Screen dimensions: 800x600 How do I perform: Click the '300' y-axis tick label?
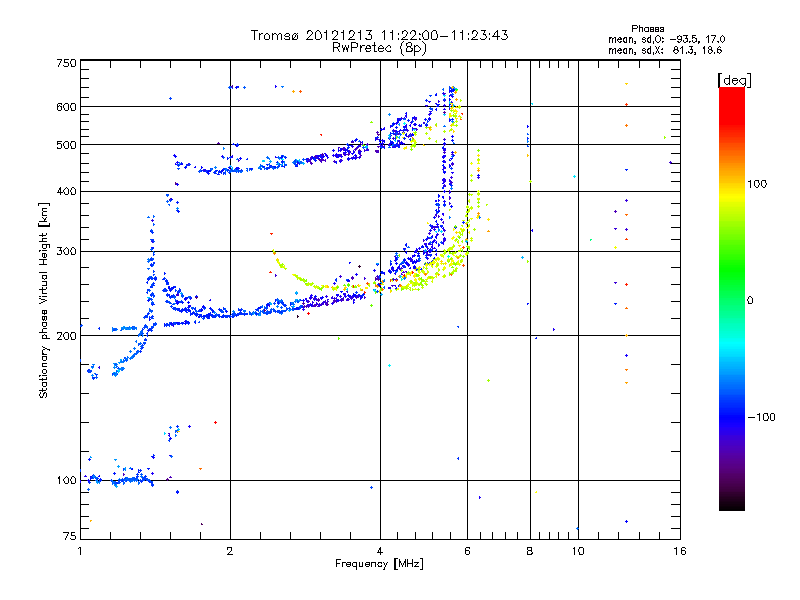point(66,252)
